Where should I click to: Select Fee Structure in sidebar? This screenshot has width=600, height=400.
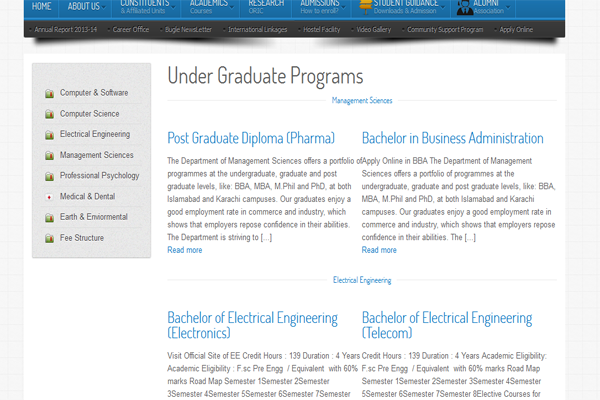click(x=82, y=238)
